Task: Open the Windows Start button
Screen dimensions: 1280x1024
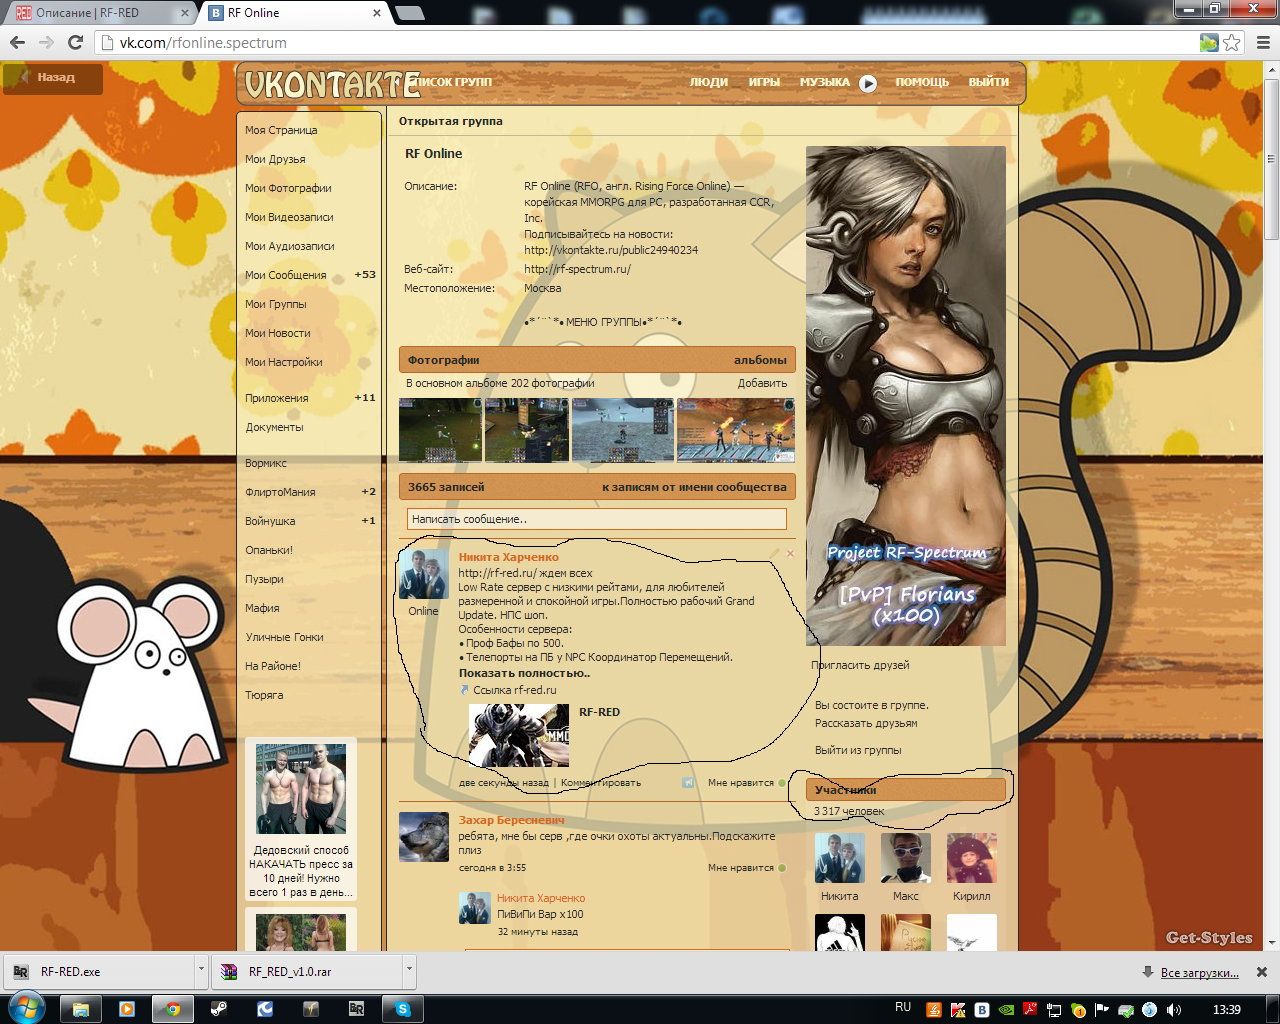Action: pyautogui.click(x=25, y=1008)
